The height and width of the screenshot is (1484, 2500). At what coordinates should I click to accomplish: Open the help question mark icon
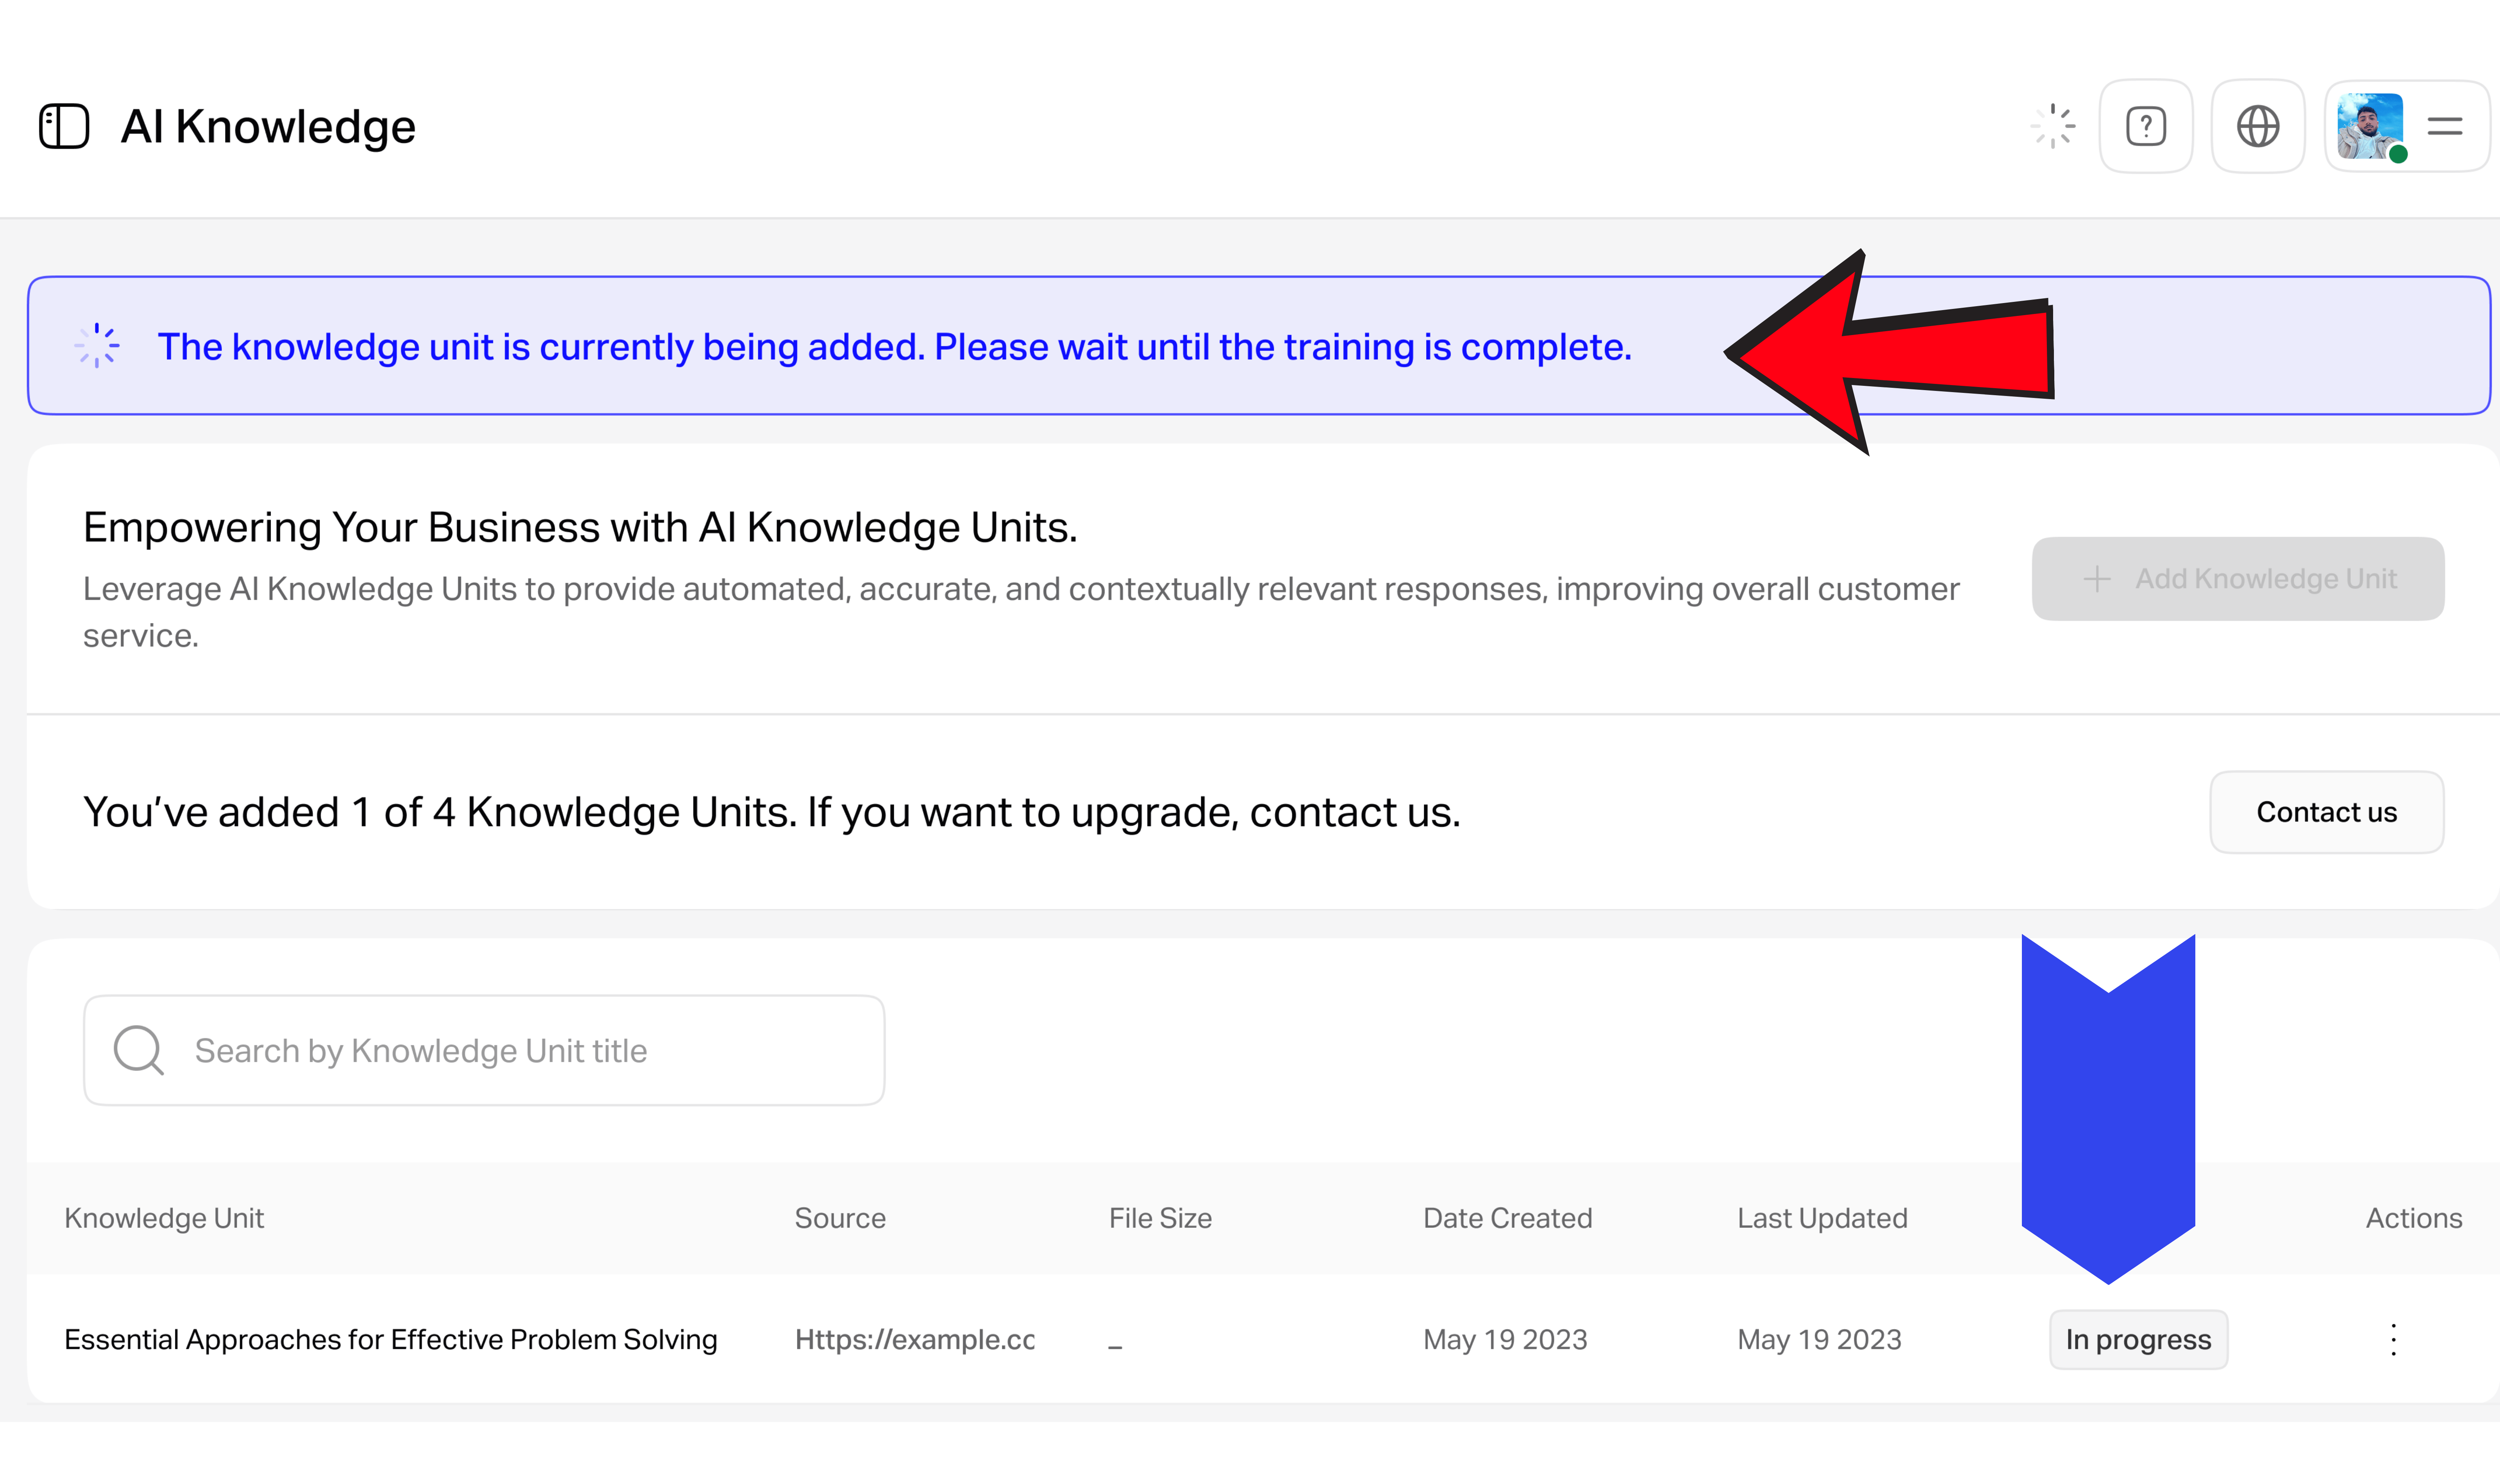(2146, 127)
